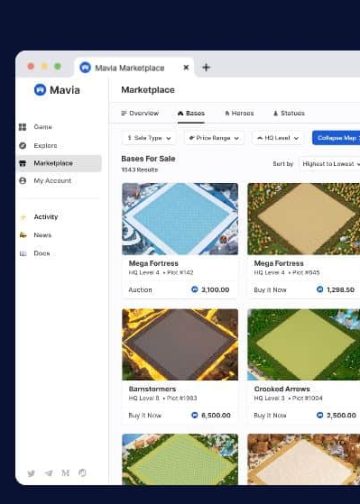Open the green base thumbnail under Barnstormers
360x504 pixels.
[x=180, y=459]
